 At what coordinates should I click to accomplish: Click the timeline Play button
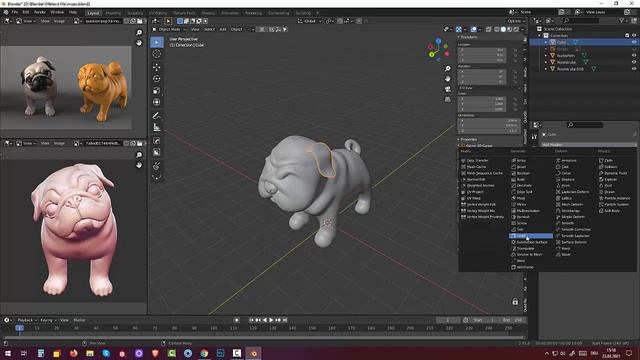click(x=271, y=320)
